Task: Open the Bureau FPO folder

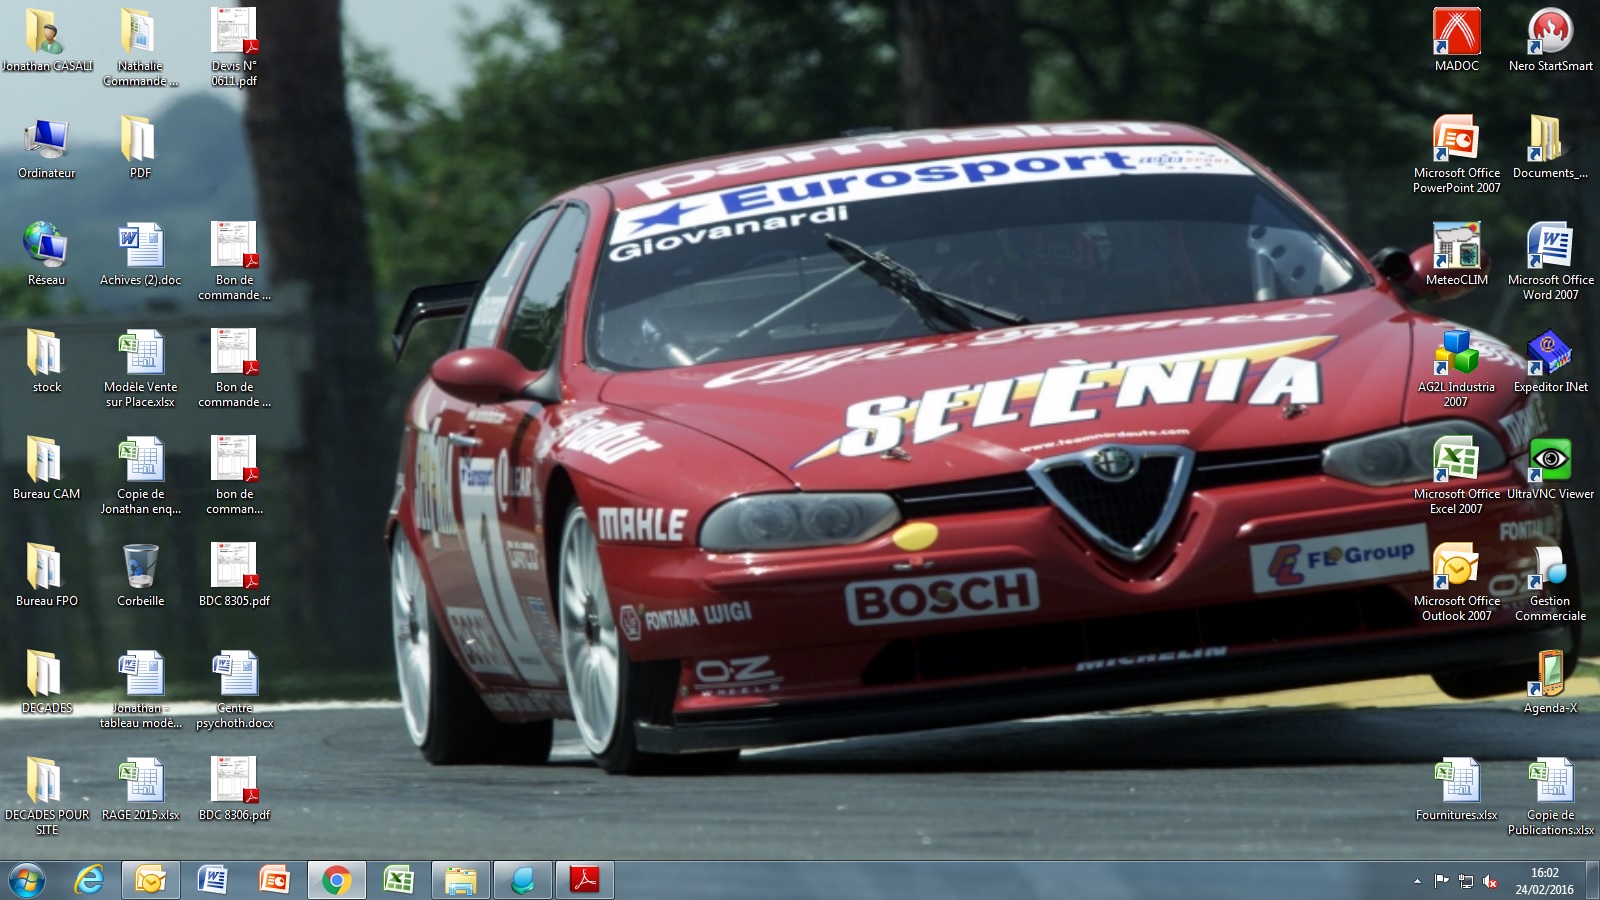Action: point(46,576)
